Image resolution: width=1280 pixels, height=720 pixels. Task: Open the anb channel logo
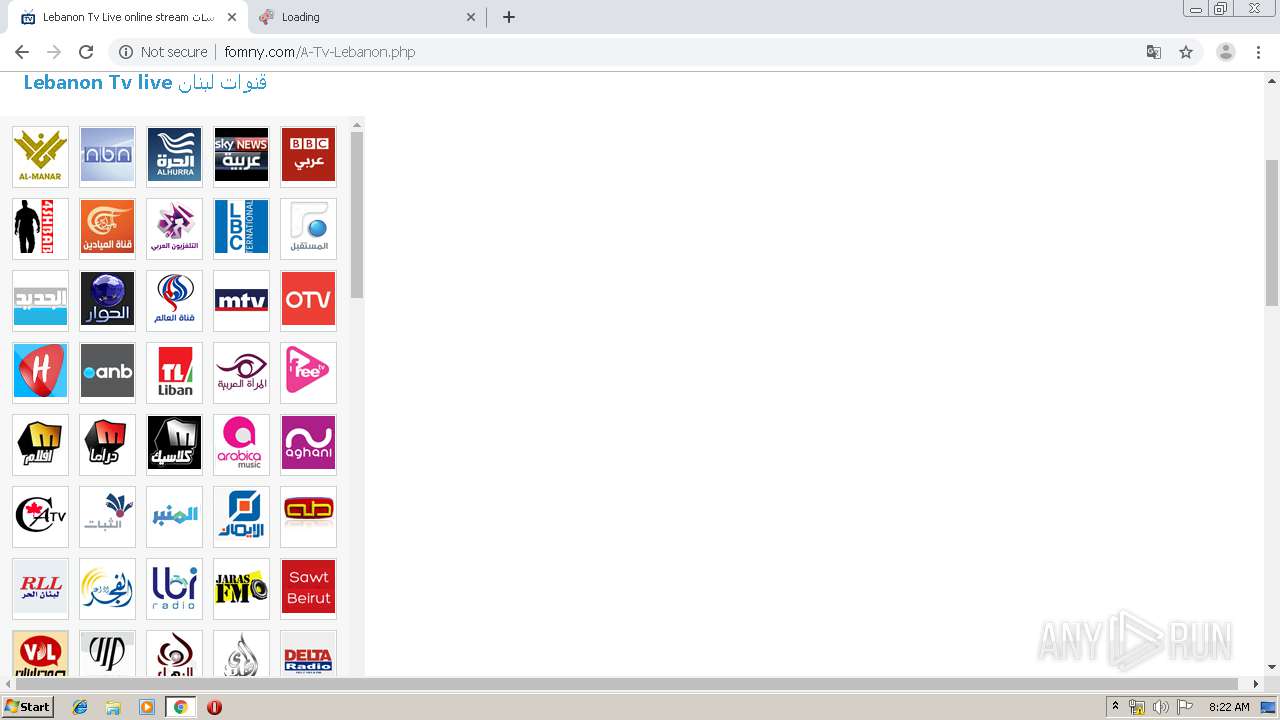[108, 372]
